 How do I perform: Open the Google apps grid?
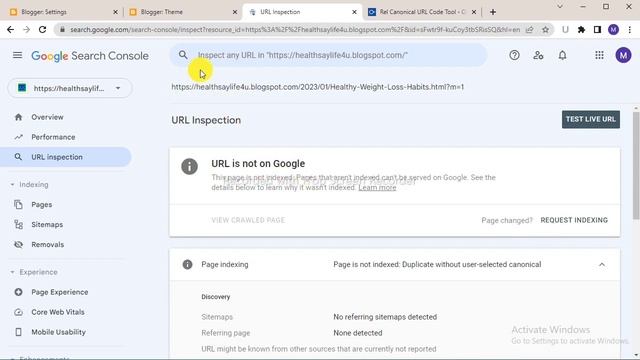tap(599, 55)
